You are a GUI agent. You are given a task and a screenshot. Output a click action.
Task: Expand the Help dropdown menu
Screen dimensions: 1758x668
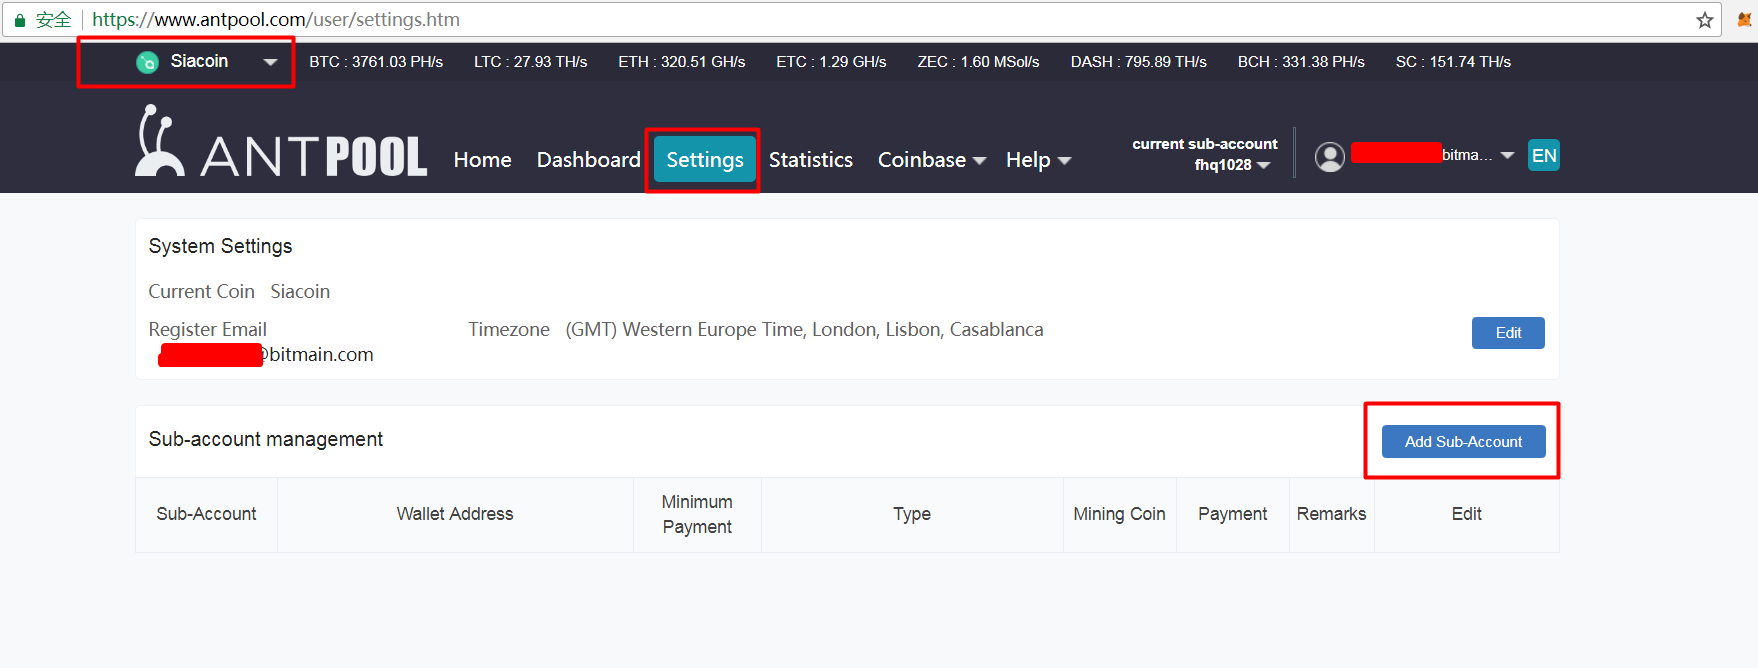[1038, 160]
